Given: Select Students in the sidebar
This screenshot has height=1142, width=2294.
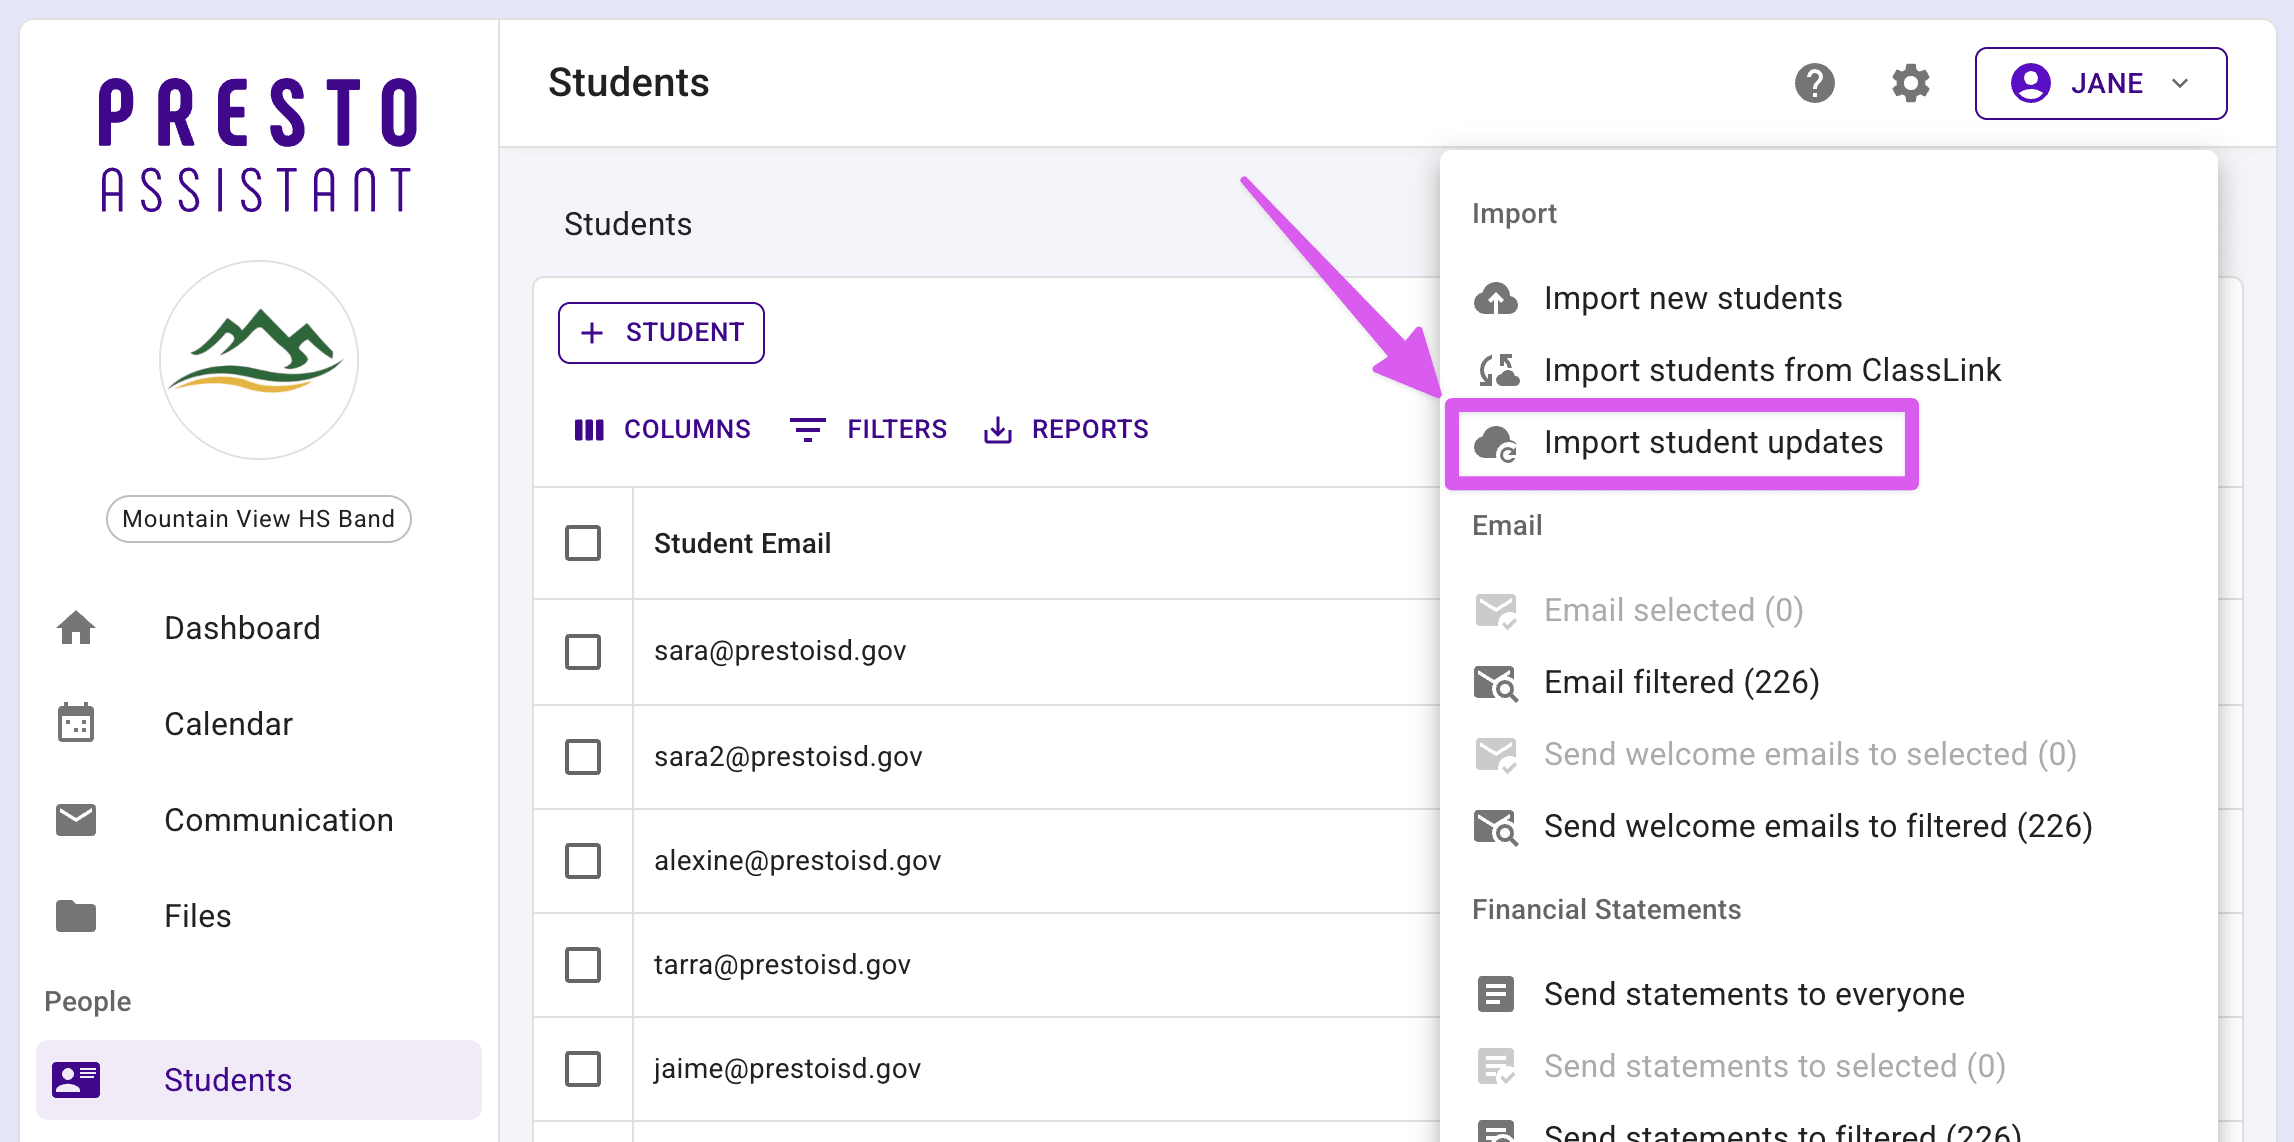Looking at the screenshot, I should coord(259,1080).
